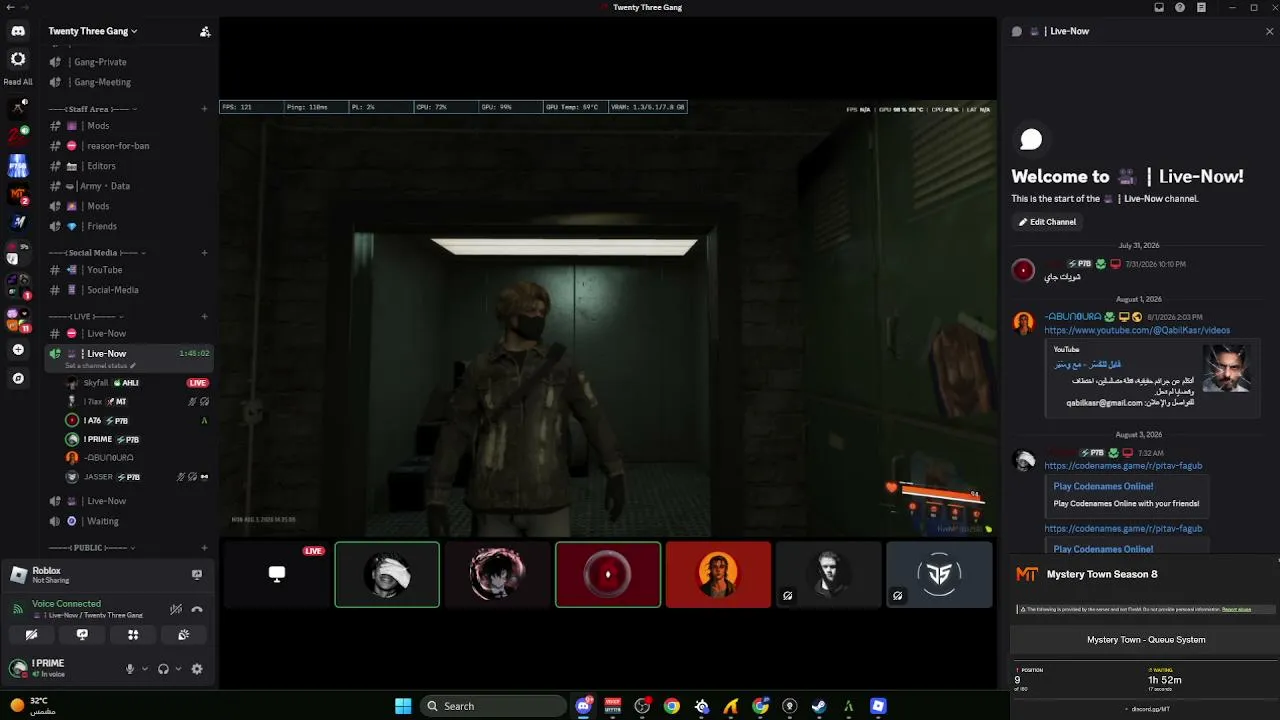Click the ! PRIME user avatar in user panel
This screenshot has height=720, width=1280.
(18, 668)
